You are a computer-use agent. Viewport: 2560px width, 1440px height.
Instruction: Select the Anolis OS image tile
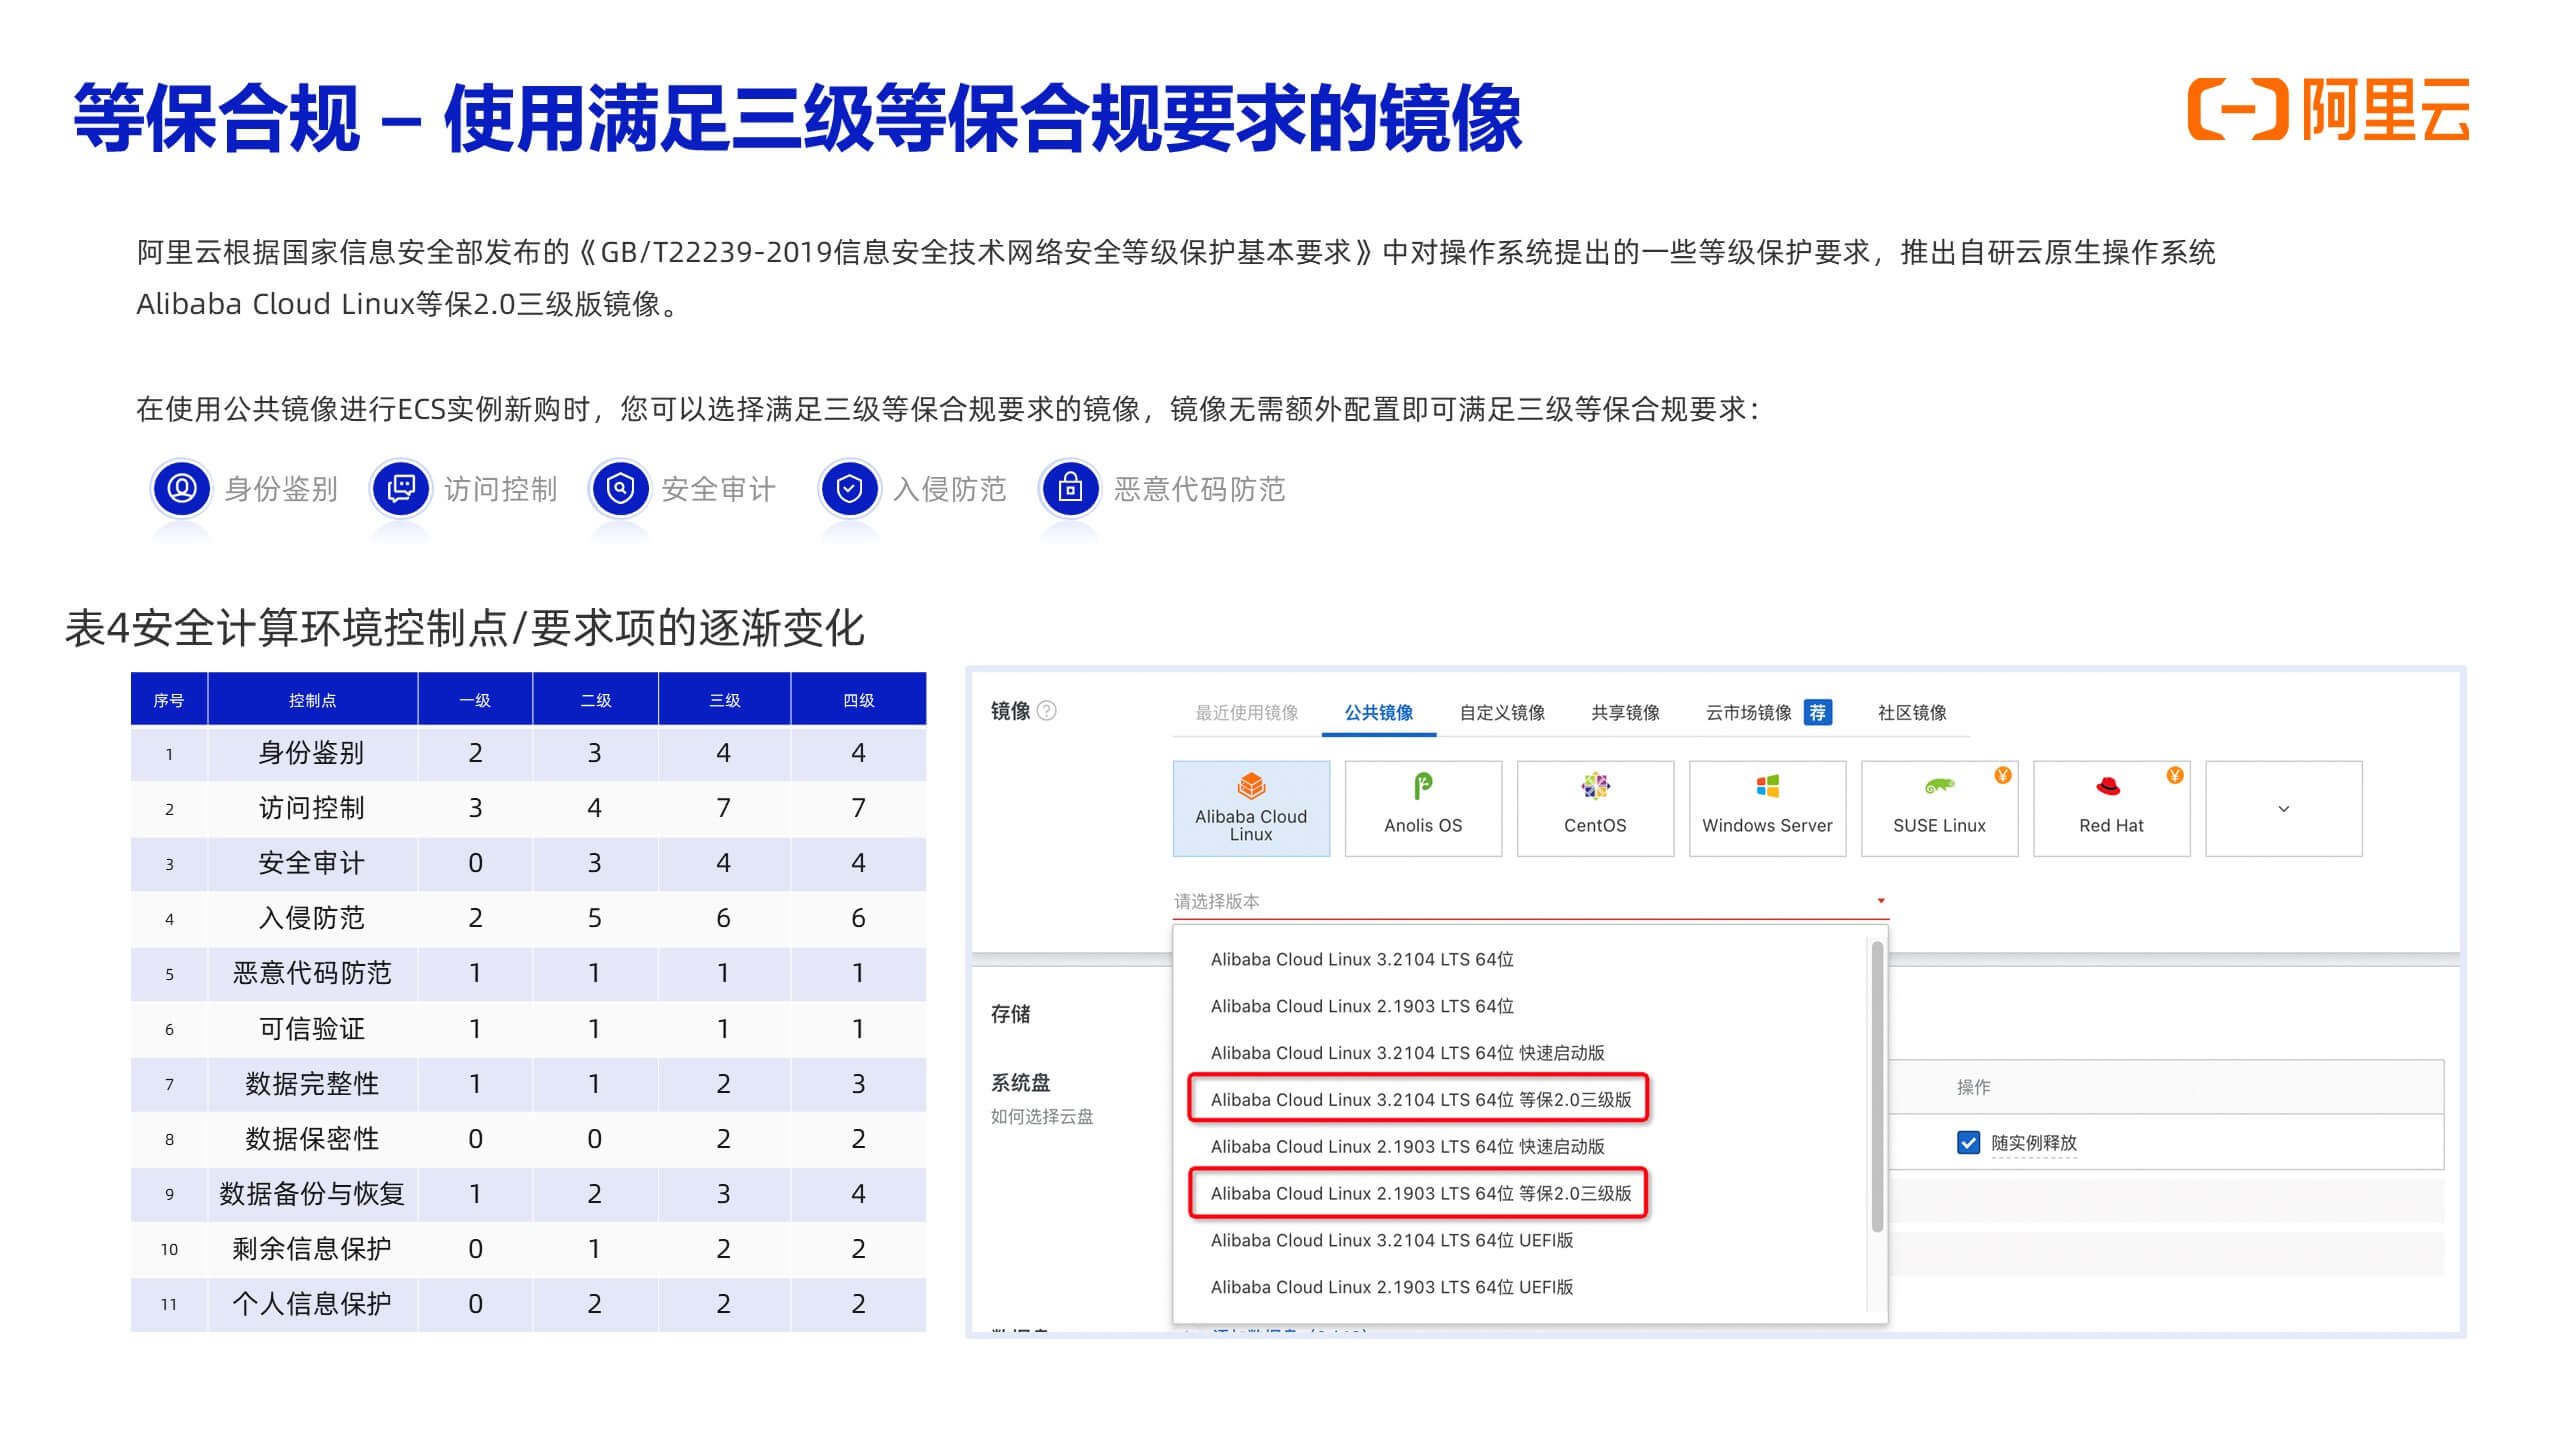(1423, 808)
